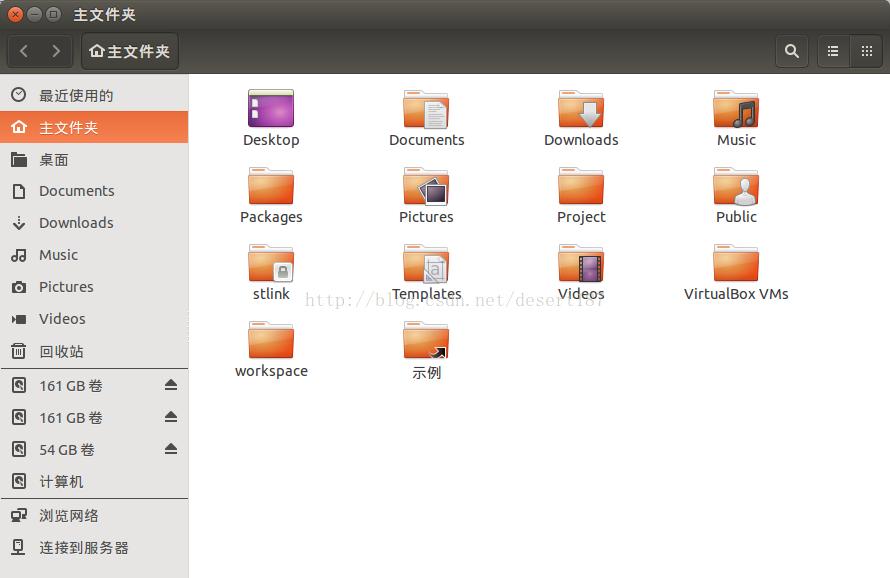Image resolution: width=890 pixels, height=578 pixels.
Task: Go back with the left arrow button
Action: 25,51
